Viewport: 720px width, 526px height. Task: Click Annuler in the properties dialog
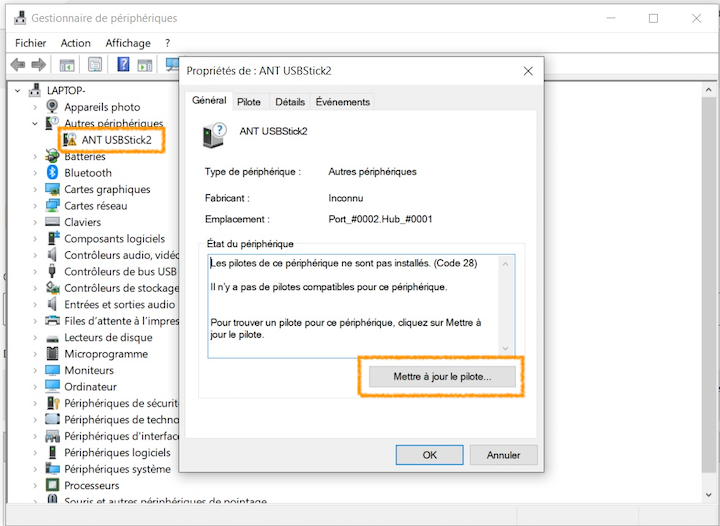pos(503,455)
